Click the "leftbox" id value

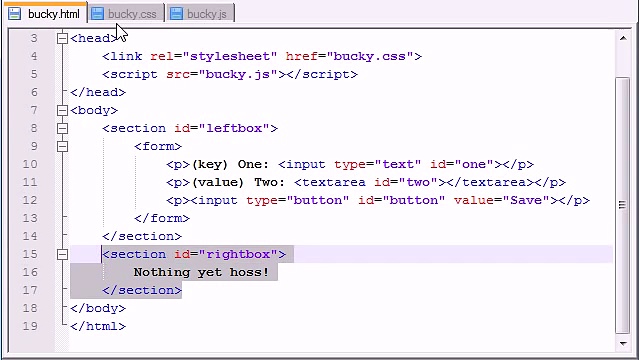tap(234, 128)
